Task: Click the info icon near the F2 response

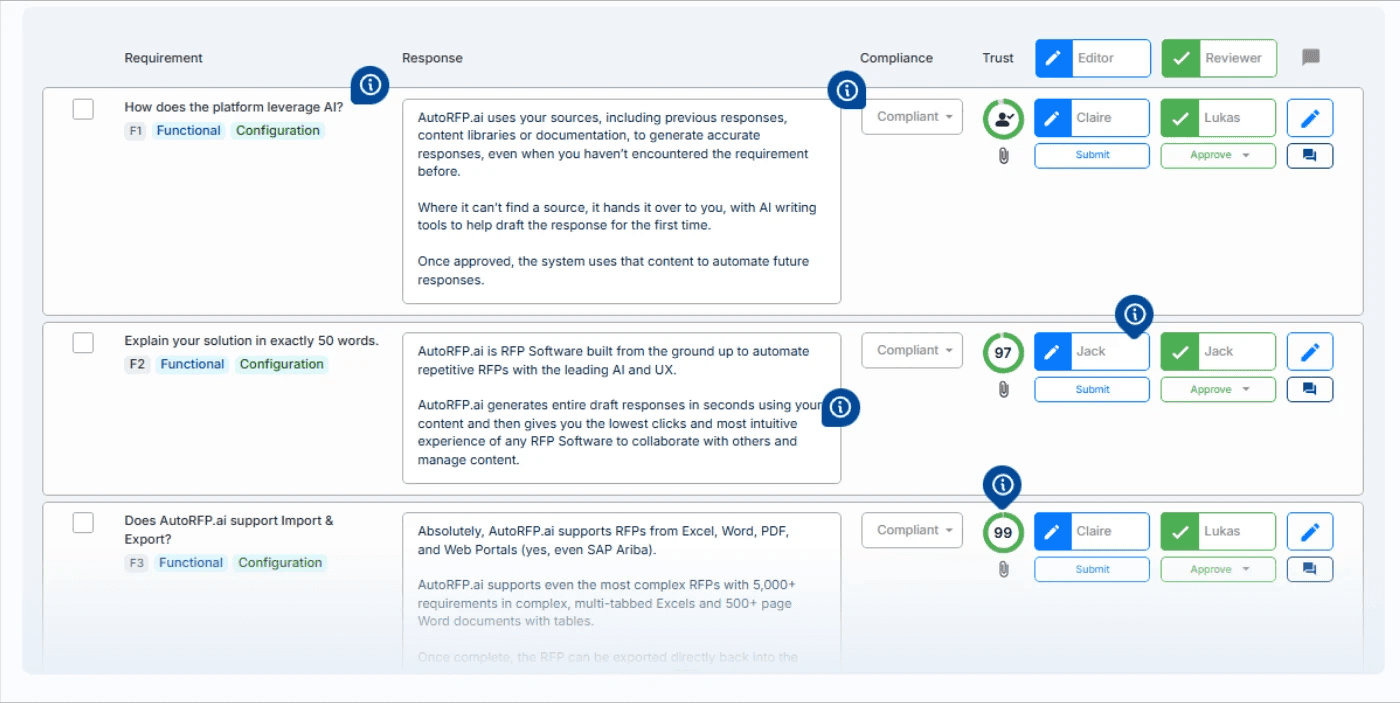Action: 840,407
